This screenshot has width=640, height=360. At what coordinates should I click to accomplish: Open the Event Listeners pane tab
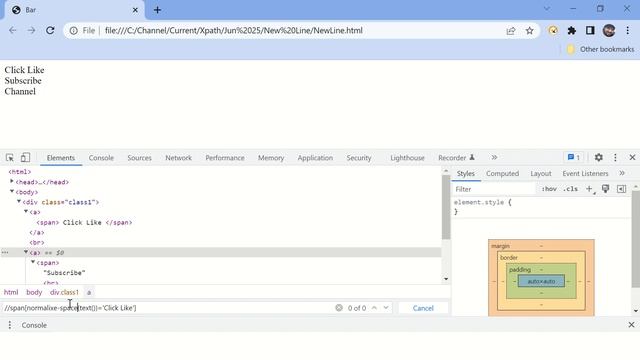coord(585,173)
